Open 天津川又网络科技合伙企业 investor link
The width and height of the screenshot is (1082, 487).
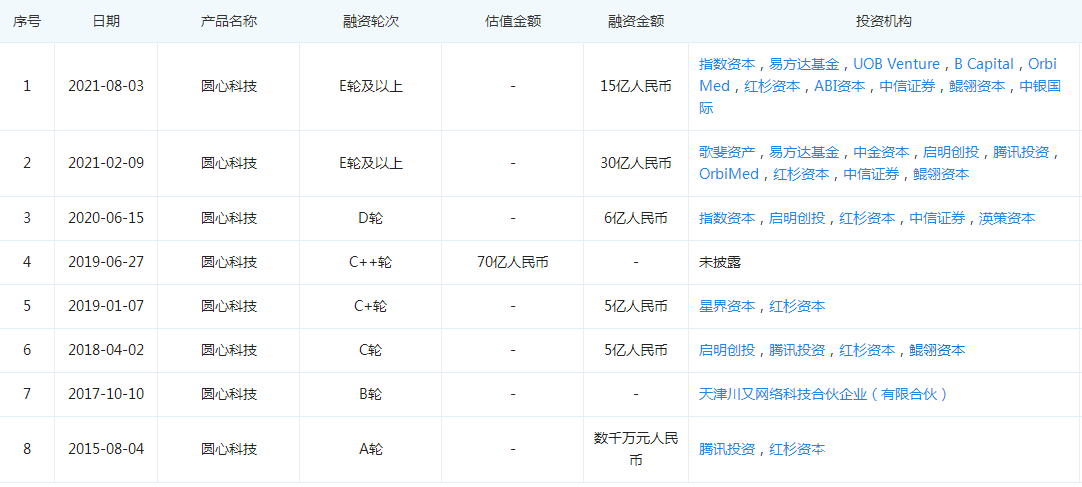pos(823,395)
